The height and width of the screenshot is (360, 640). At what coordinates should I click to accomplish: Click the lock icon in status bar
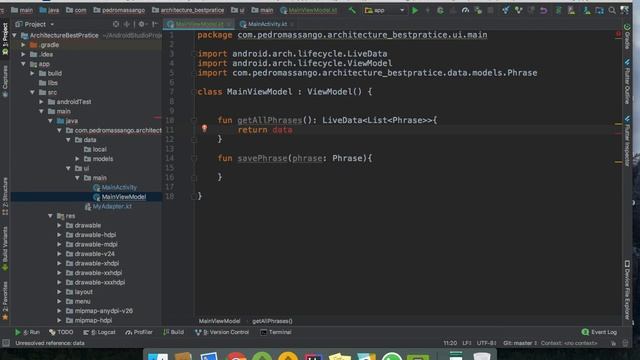click(x=613, y=343)
